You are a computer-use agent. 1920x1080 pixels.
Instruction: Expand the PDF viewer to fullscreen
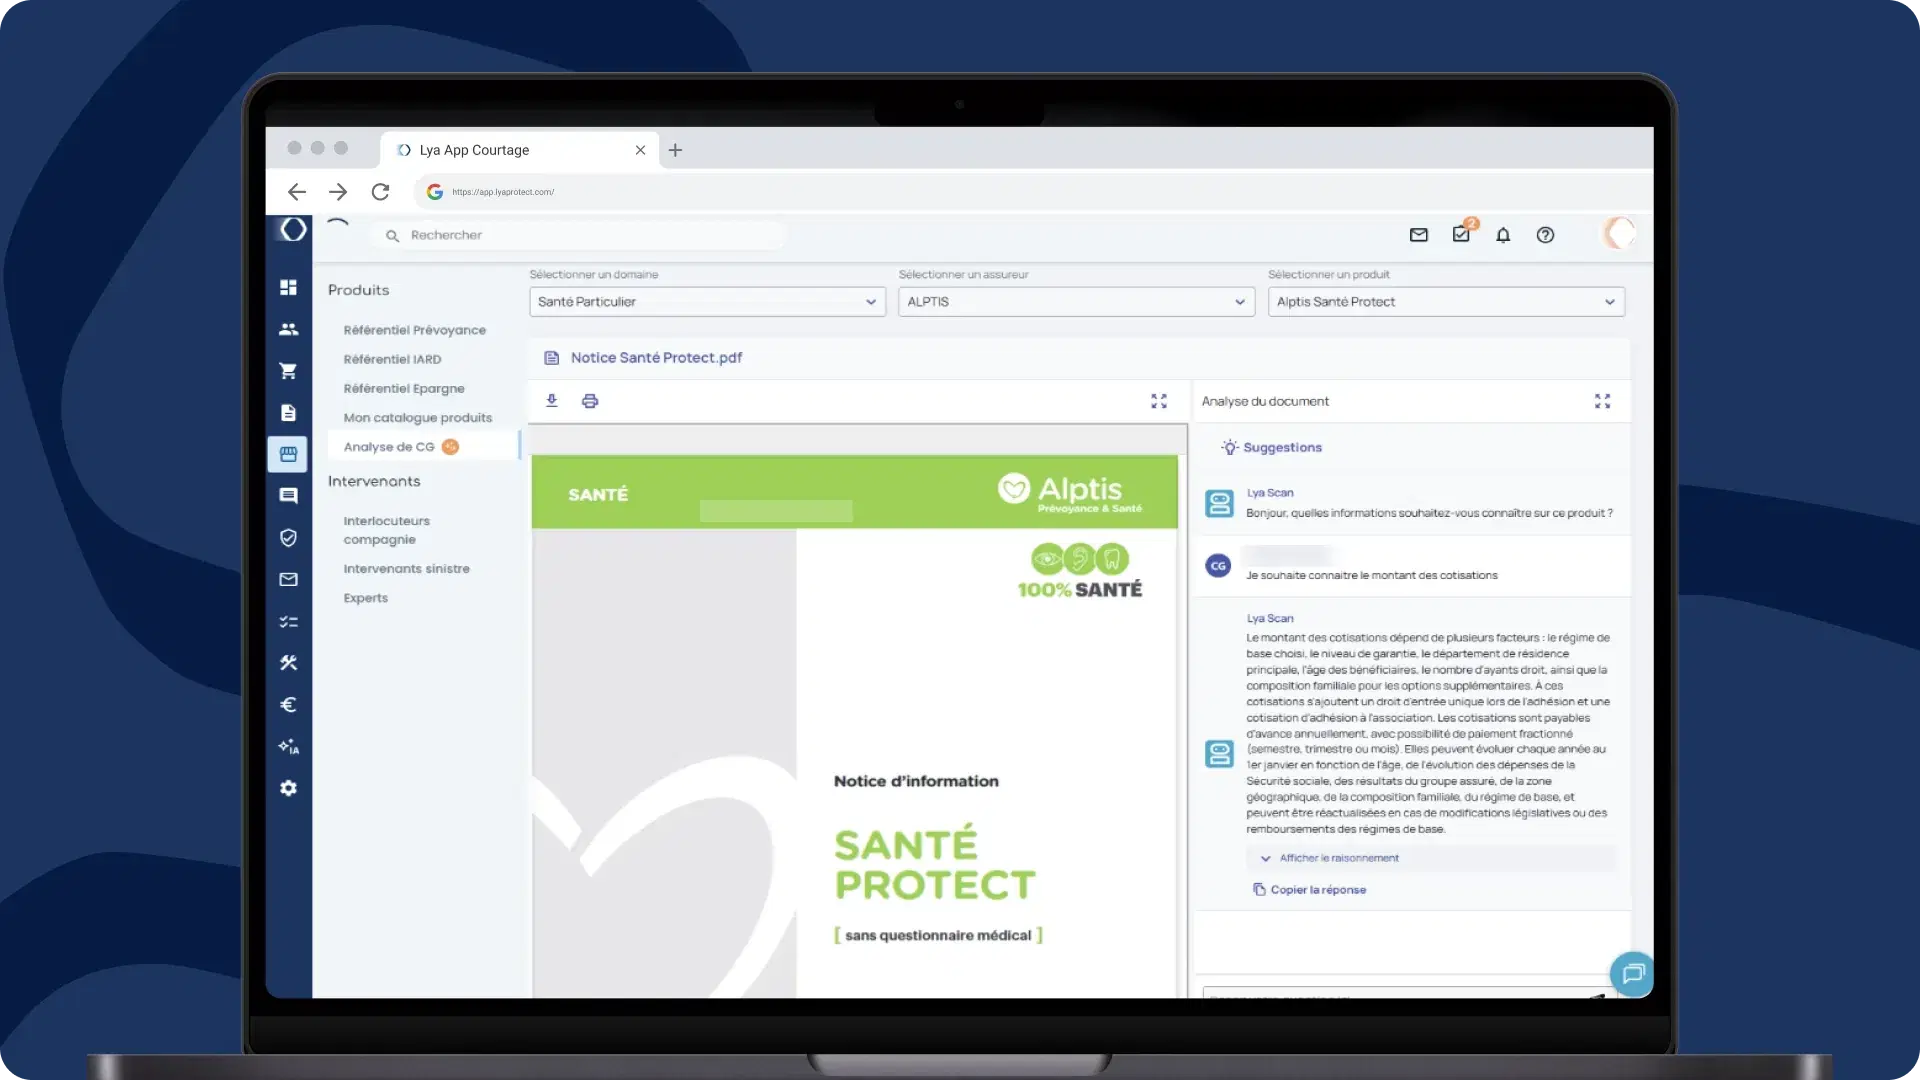1159,401
